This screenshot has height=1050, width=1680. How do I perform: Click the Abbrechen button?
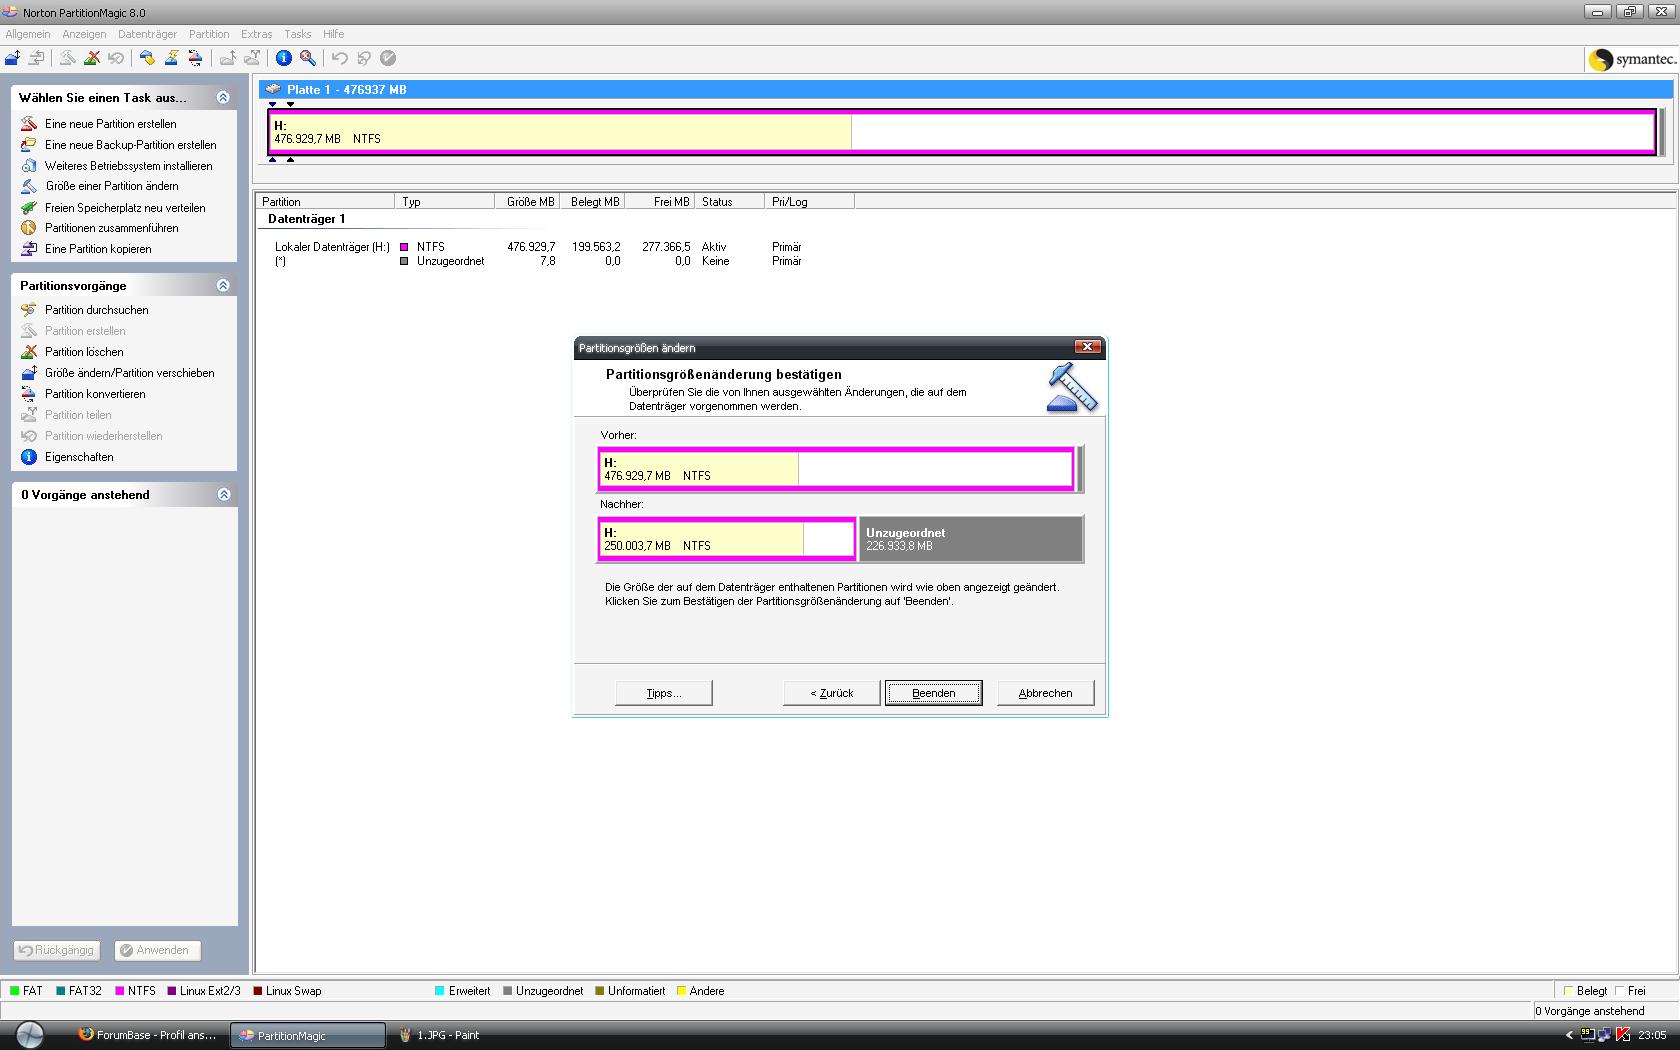click(1045, 693)
